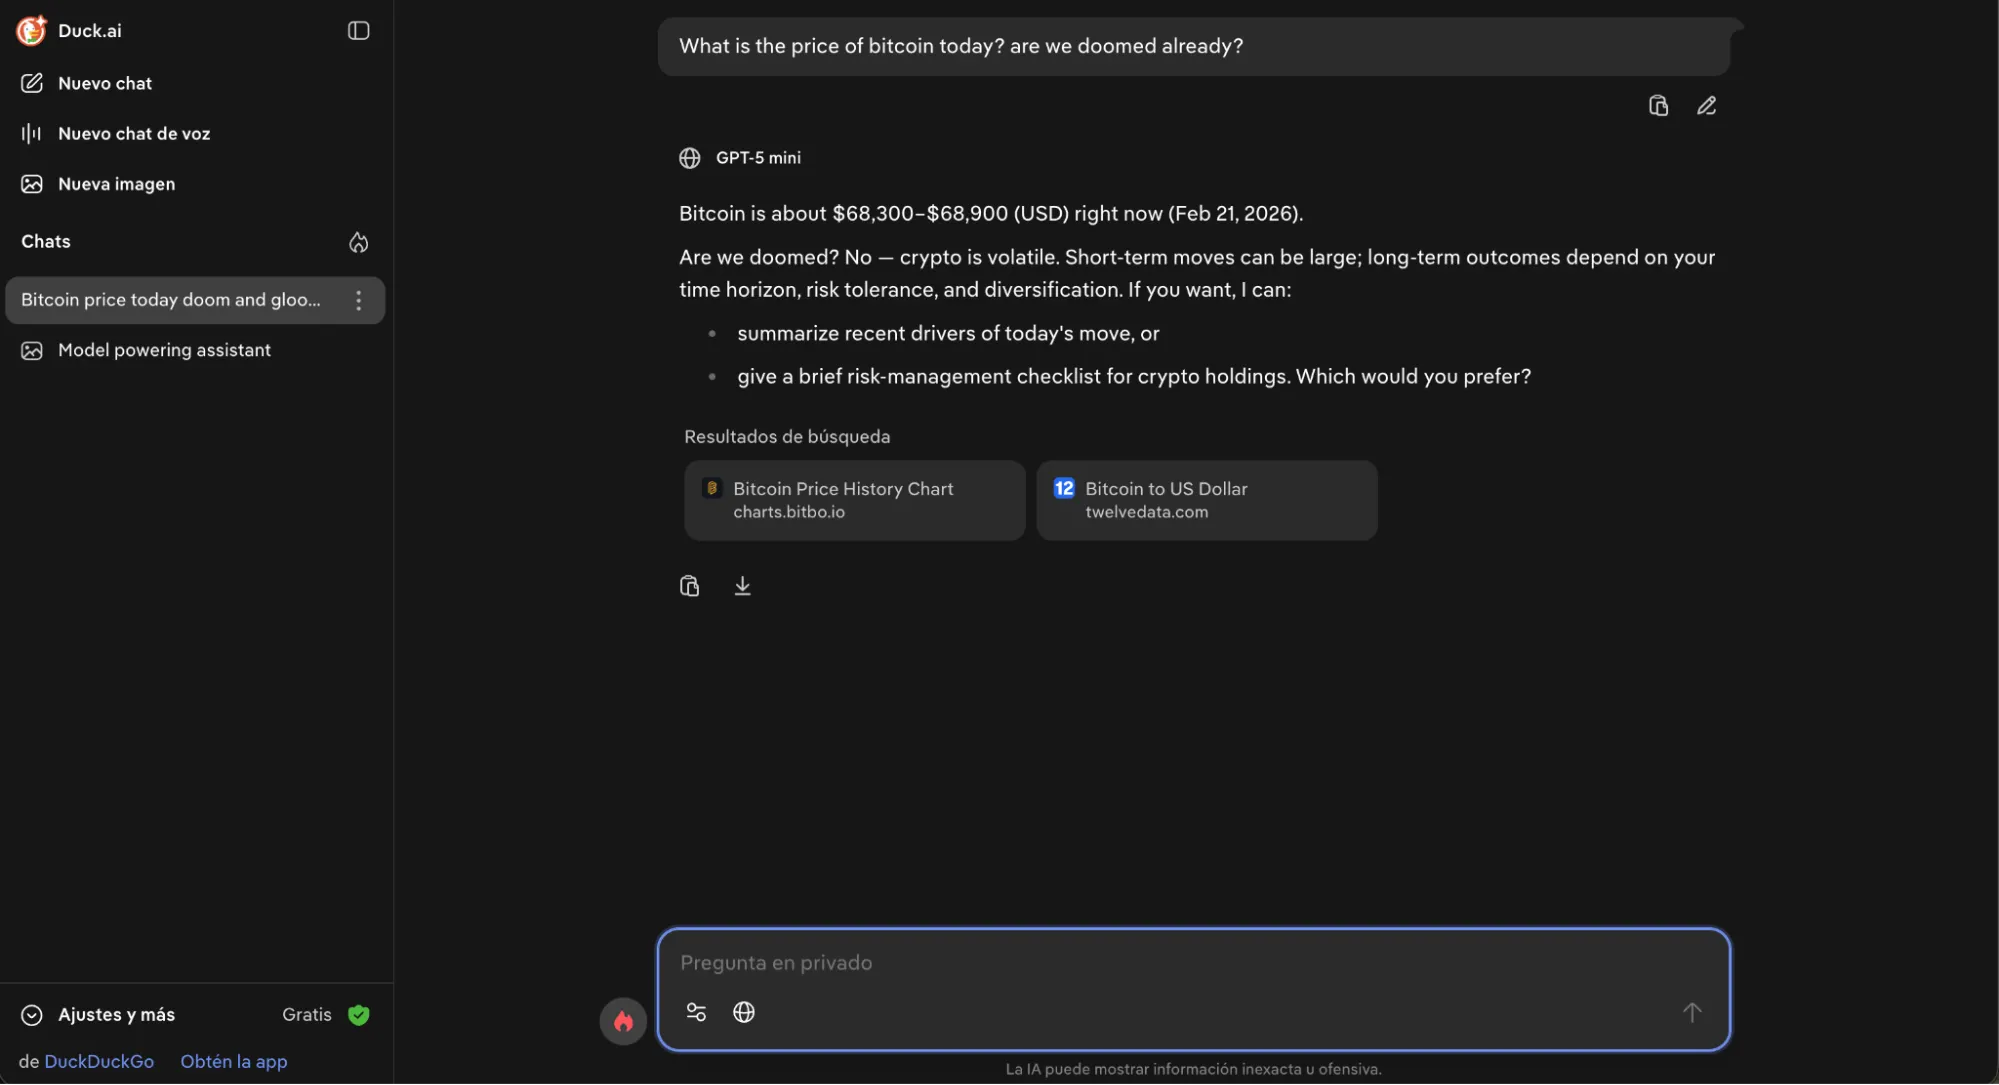Collapse the sidebar with panel icon

358,31
